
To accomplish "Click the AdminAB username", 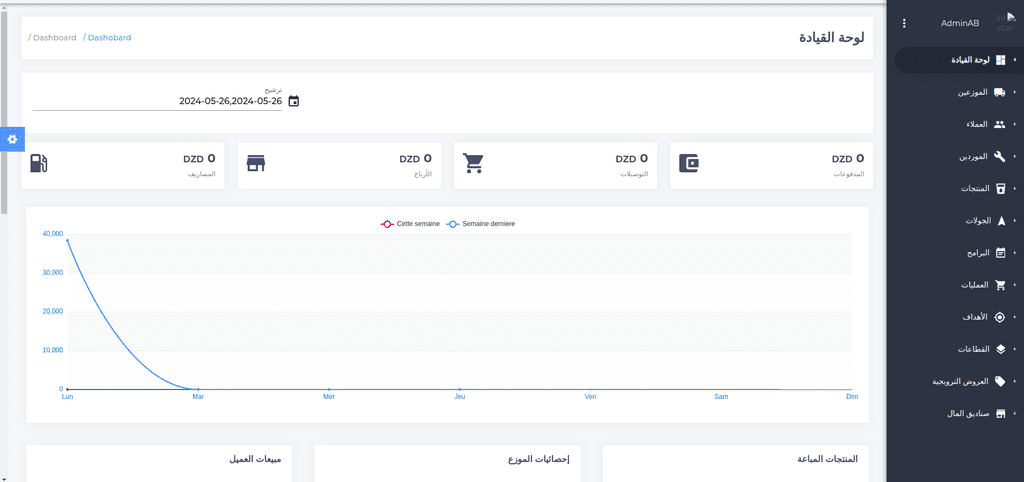I will tap(959, 24).
